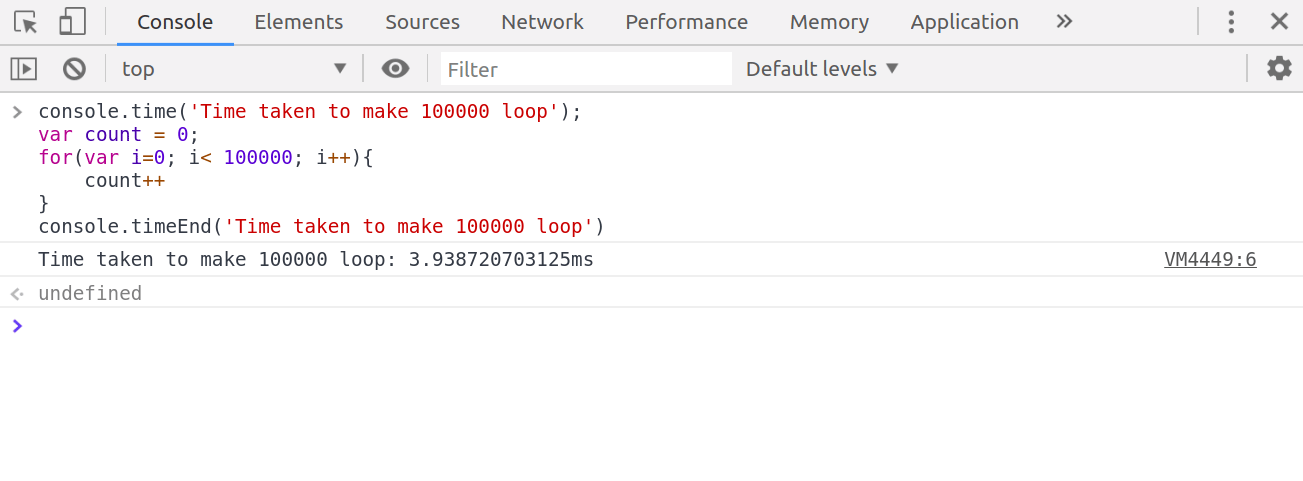Open the Network tab
The height and width of the screenshot is (481, 1303).
click(542, 22)
